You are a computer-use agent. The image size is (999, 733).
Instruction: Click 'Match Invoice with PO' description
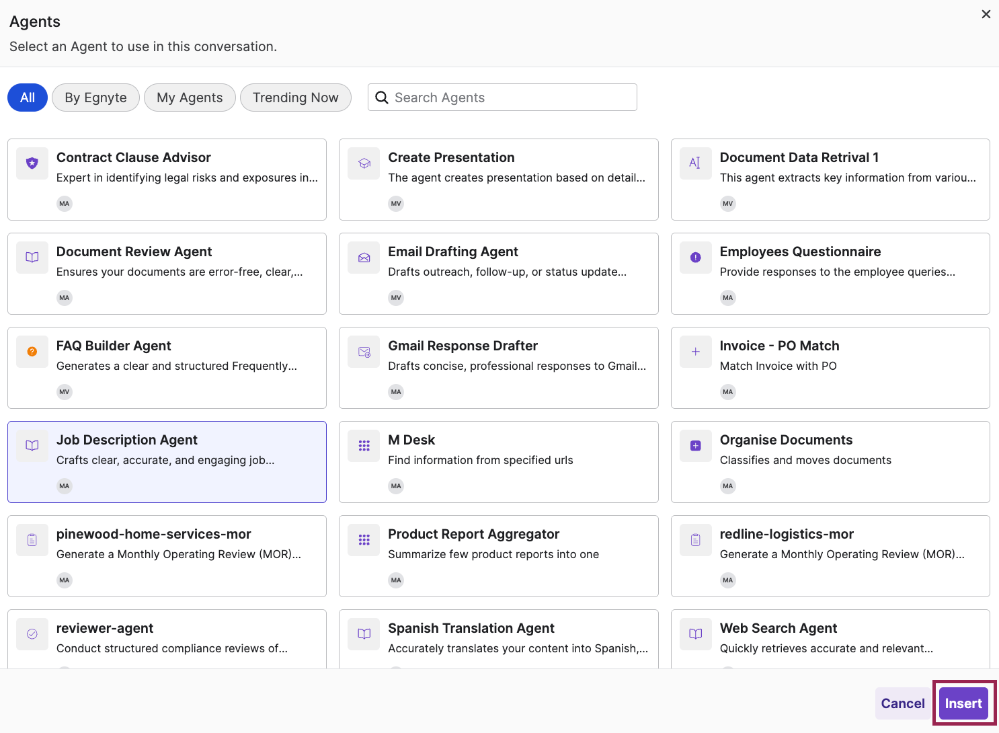coord(778,366)
